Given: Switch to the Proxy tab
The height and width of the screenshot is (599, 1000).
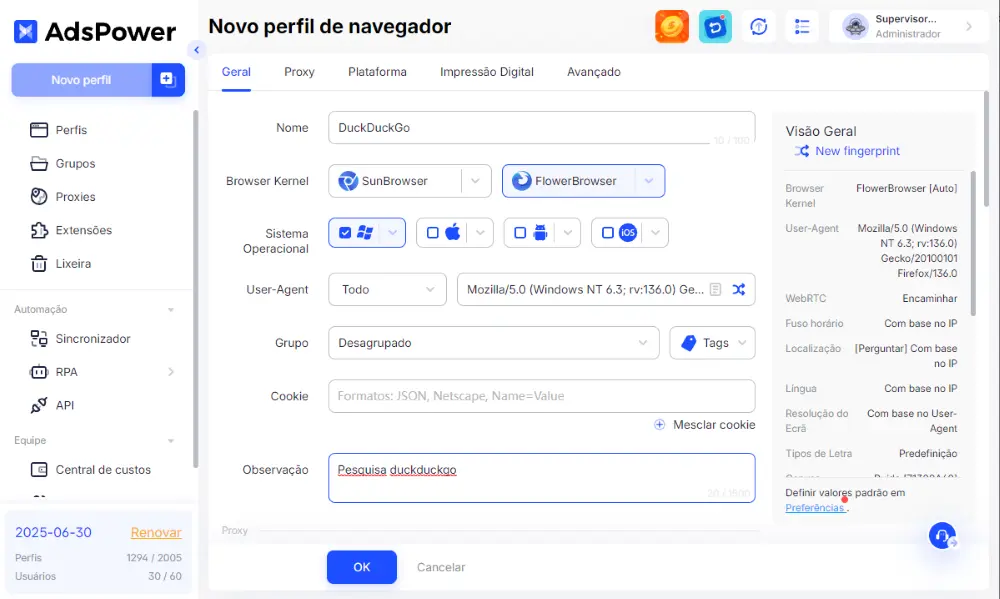Looking at the screenshot, I should point(299,72).
